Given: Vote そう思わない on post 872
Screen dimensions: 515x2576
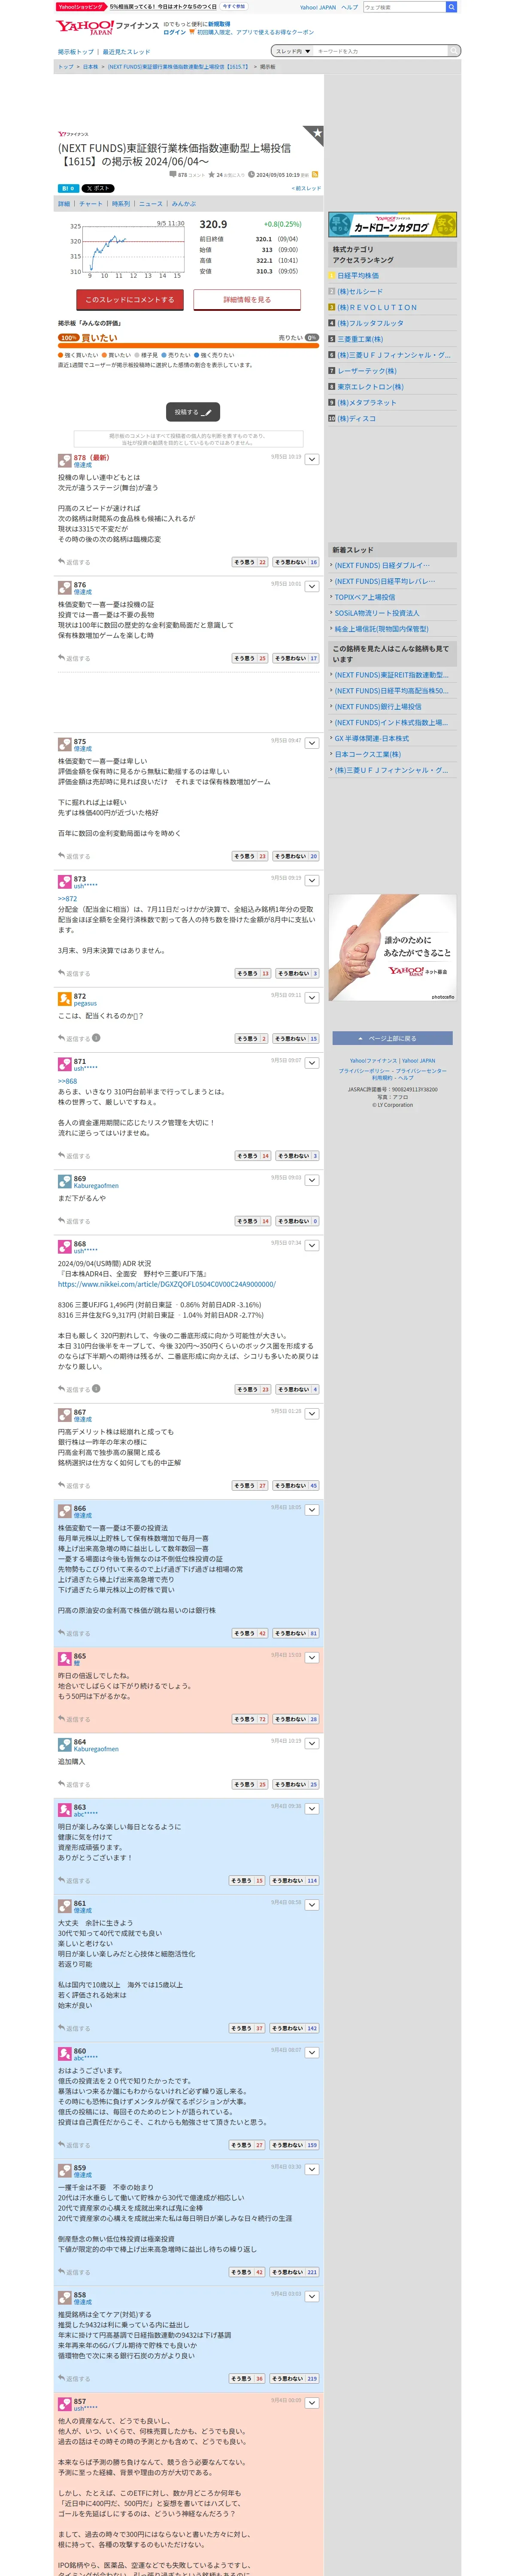Looking at the screenshot, I should tap(296, 1038).
